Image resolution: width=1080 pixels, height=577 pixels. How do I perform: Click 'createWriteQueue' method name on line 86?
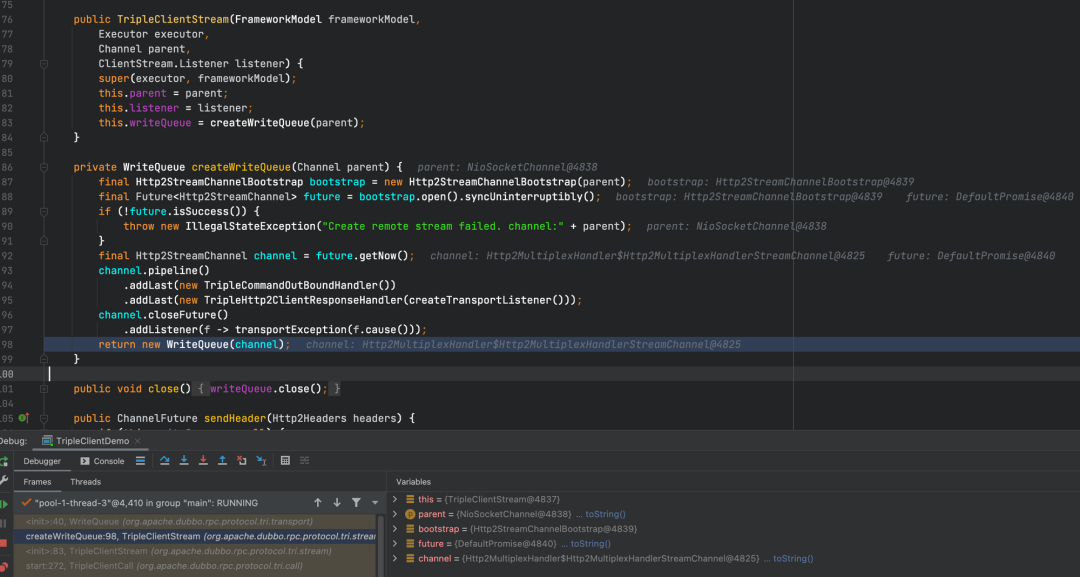pyautogui.click(x=241, y=167)
